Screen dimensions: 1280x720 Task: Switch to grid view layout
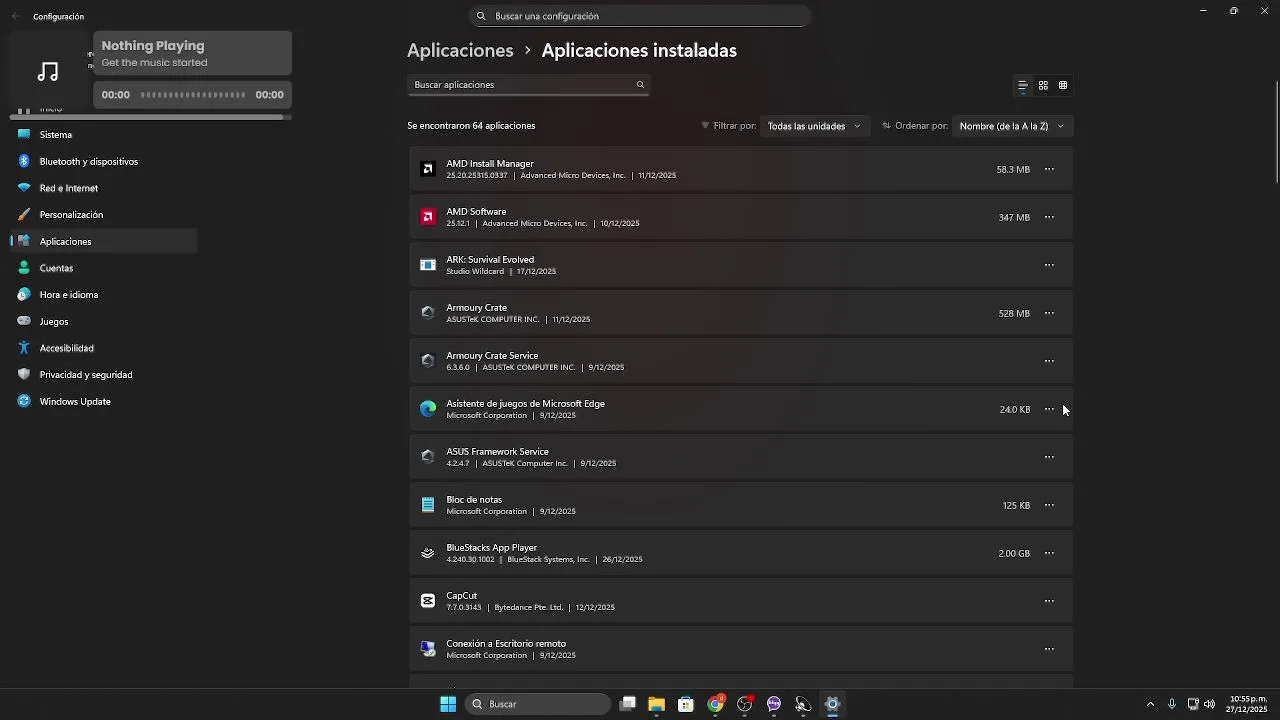pos(1043,86)
